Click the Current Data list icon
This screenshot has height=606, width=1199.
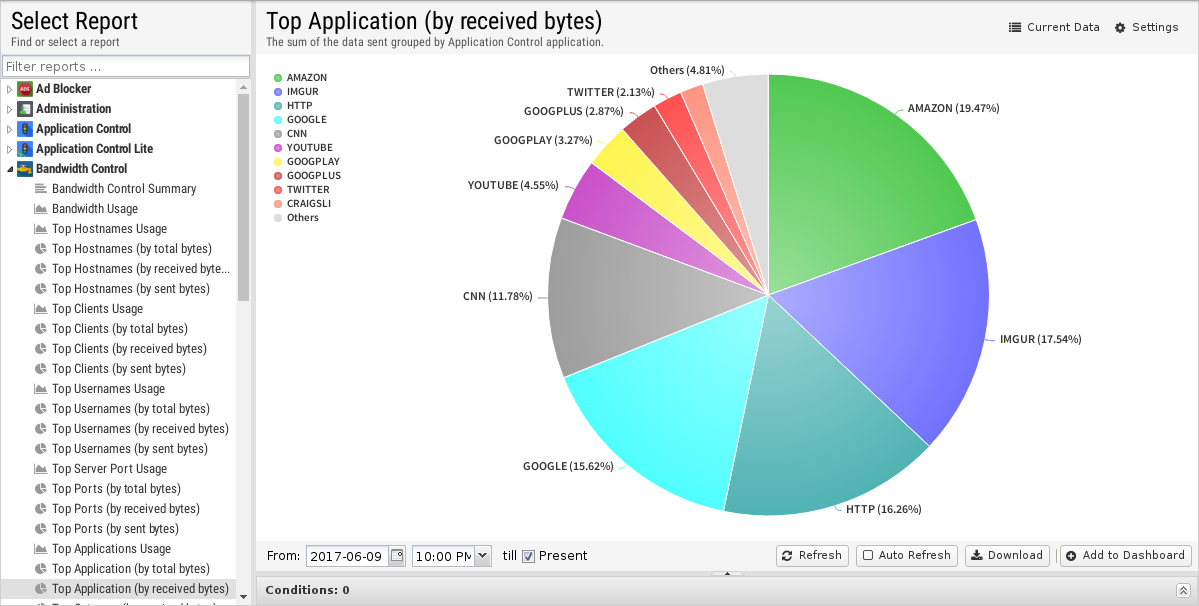[1015, 27]
